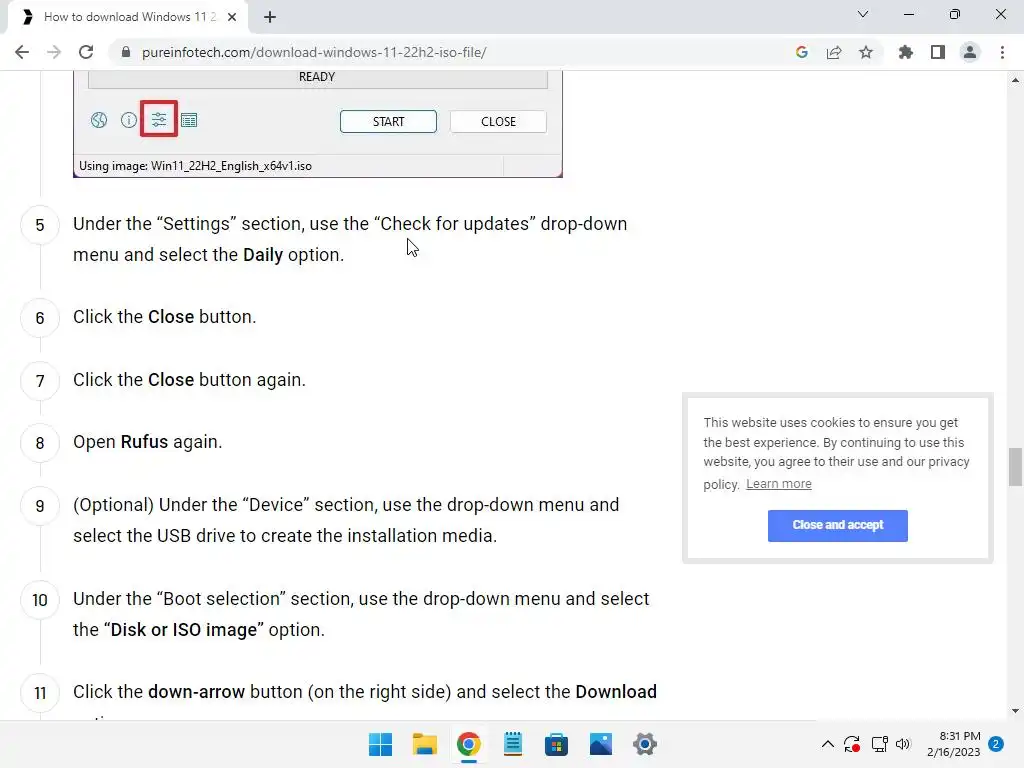1024x768 pixels.
Task: Click Chrome icon on taskbar
Action: [x=469, y=744]
